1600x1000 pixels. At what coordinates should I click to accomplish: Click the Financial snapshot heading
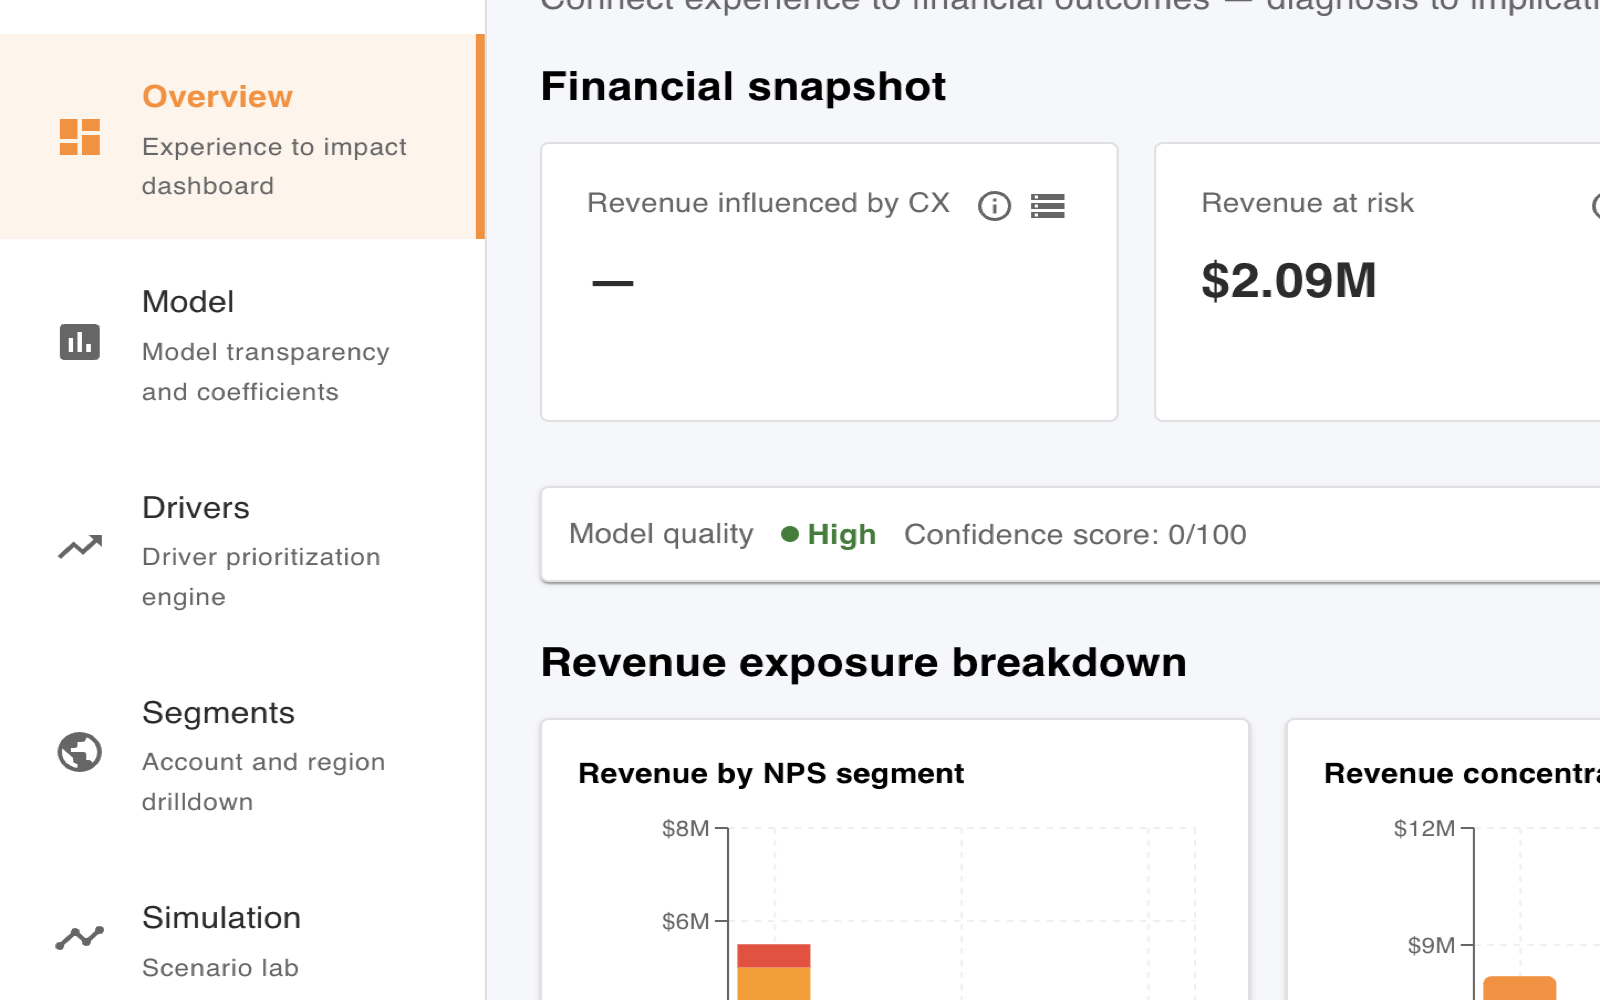point(743,87)
